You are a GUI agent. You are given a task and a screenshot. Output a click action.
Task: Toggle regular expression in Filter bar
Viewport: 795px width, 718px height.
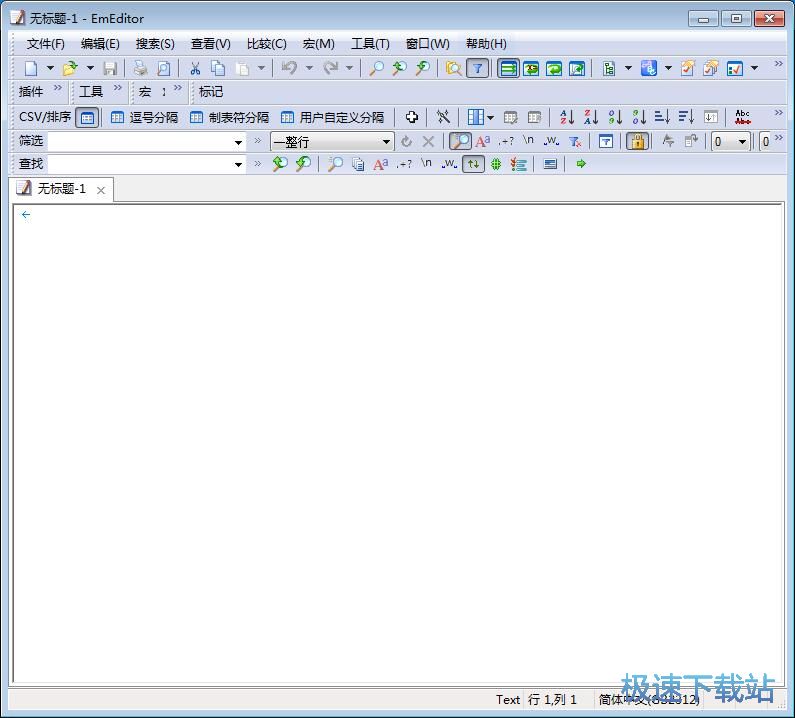pyautogui.click(x=505, y=141)
